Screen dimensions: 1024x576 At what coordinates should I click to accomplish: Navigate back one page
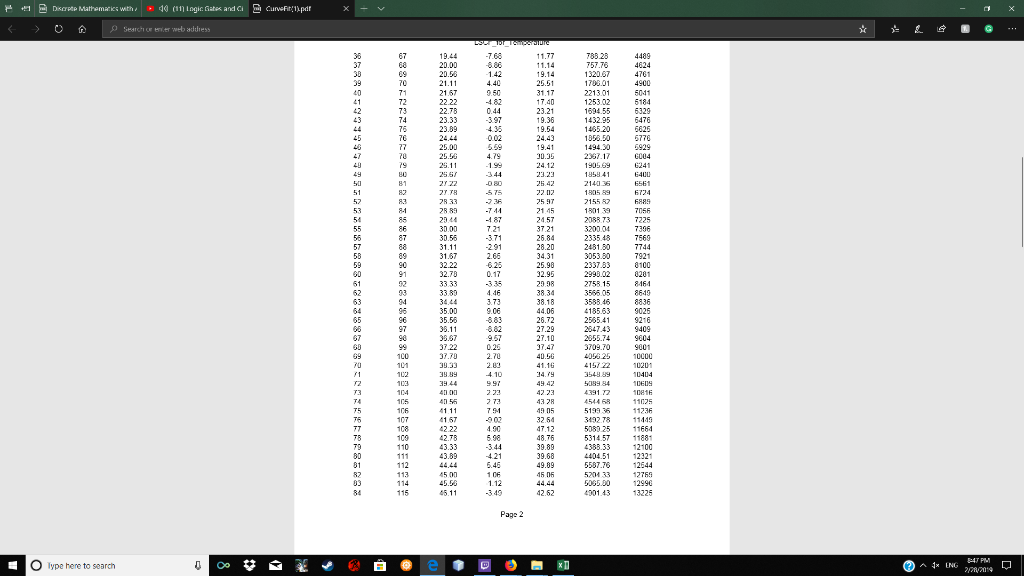12,29
